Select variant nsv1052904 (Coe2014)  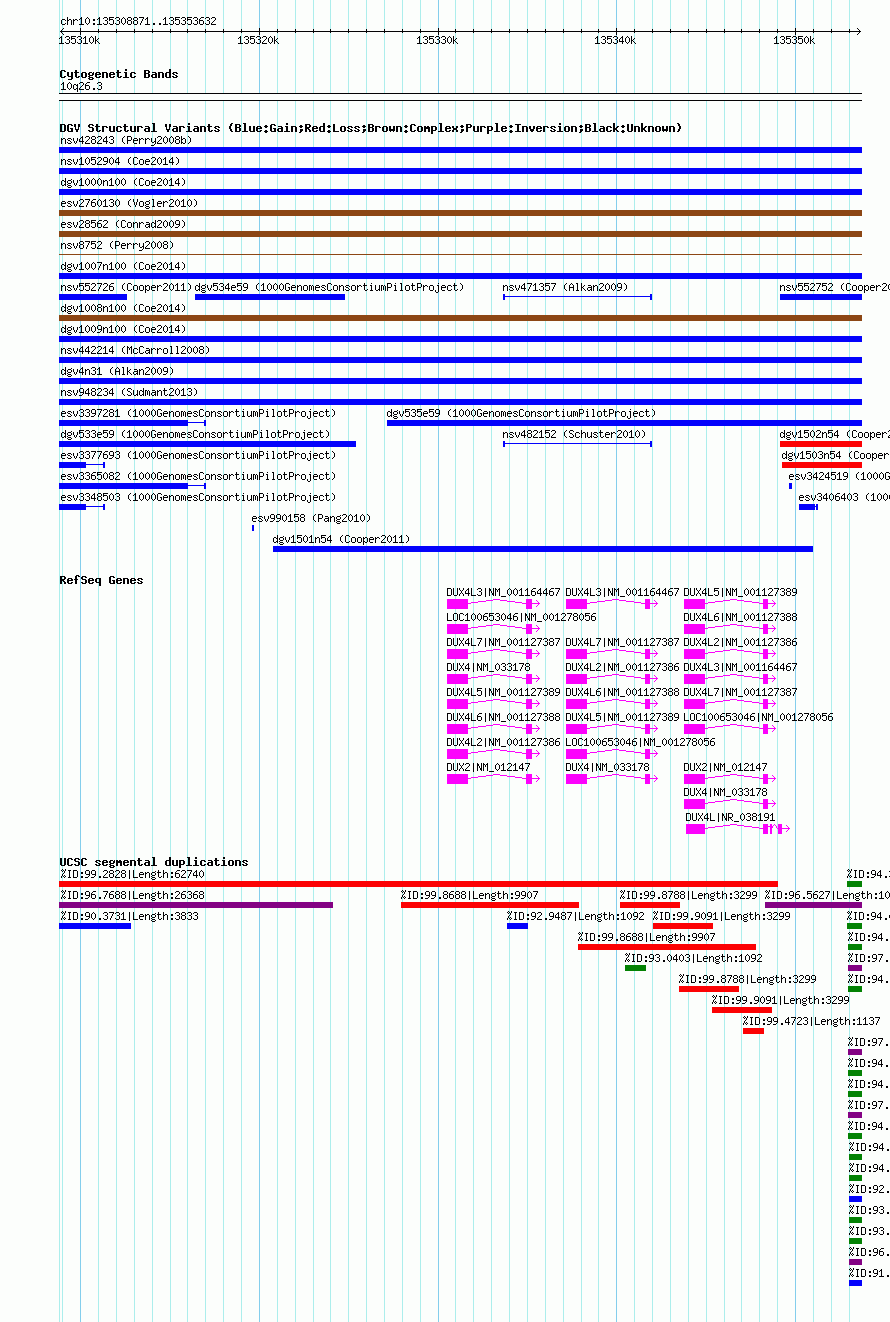(x=120, y=161)
